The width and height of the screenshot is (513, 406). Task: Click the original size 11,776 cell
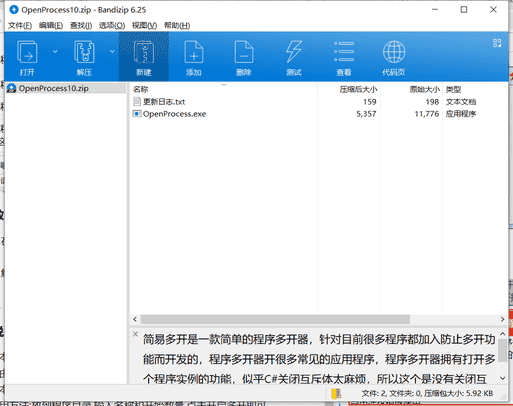coord(427,114)
